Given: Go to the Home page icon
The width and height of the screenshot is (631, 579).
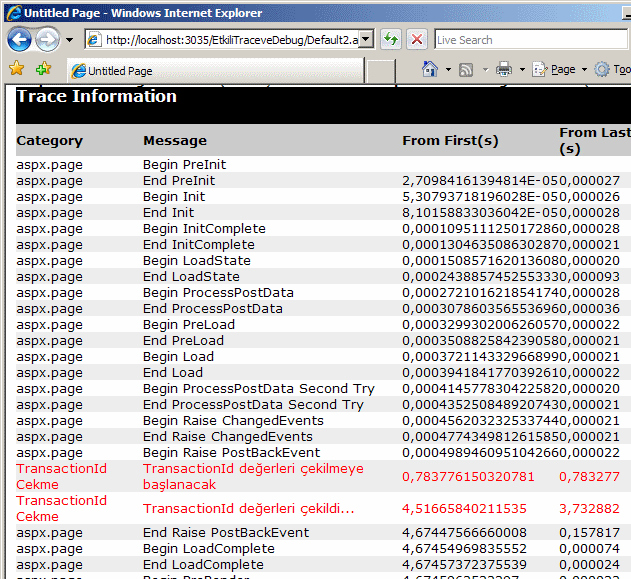Looking at the screenshot, I should pos(430,70).
